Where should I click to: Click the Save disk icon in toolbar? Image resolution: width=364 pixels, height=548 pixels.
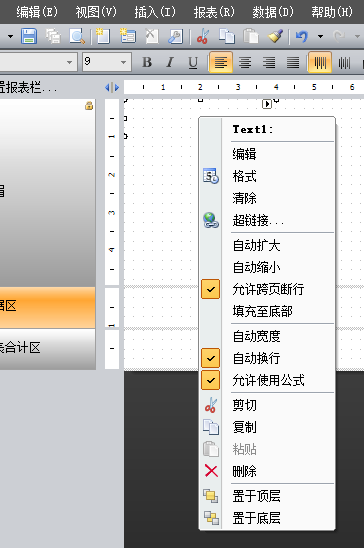29,36
